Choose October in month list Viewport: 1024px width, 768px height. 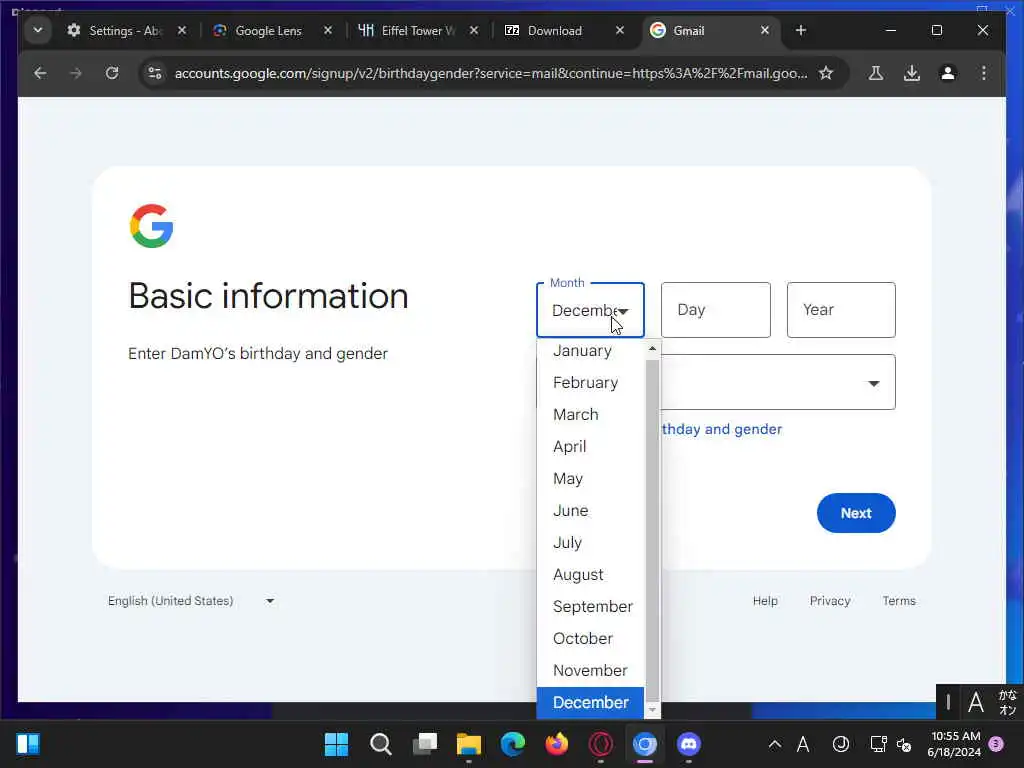(x=590, y=639)
